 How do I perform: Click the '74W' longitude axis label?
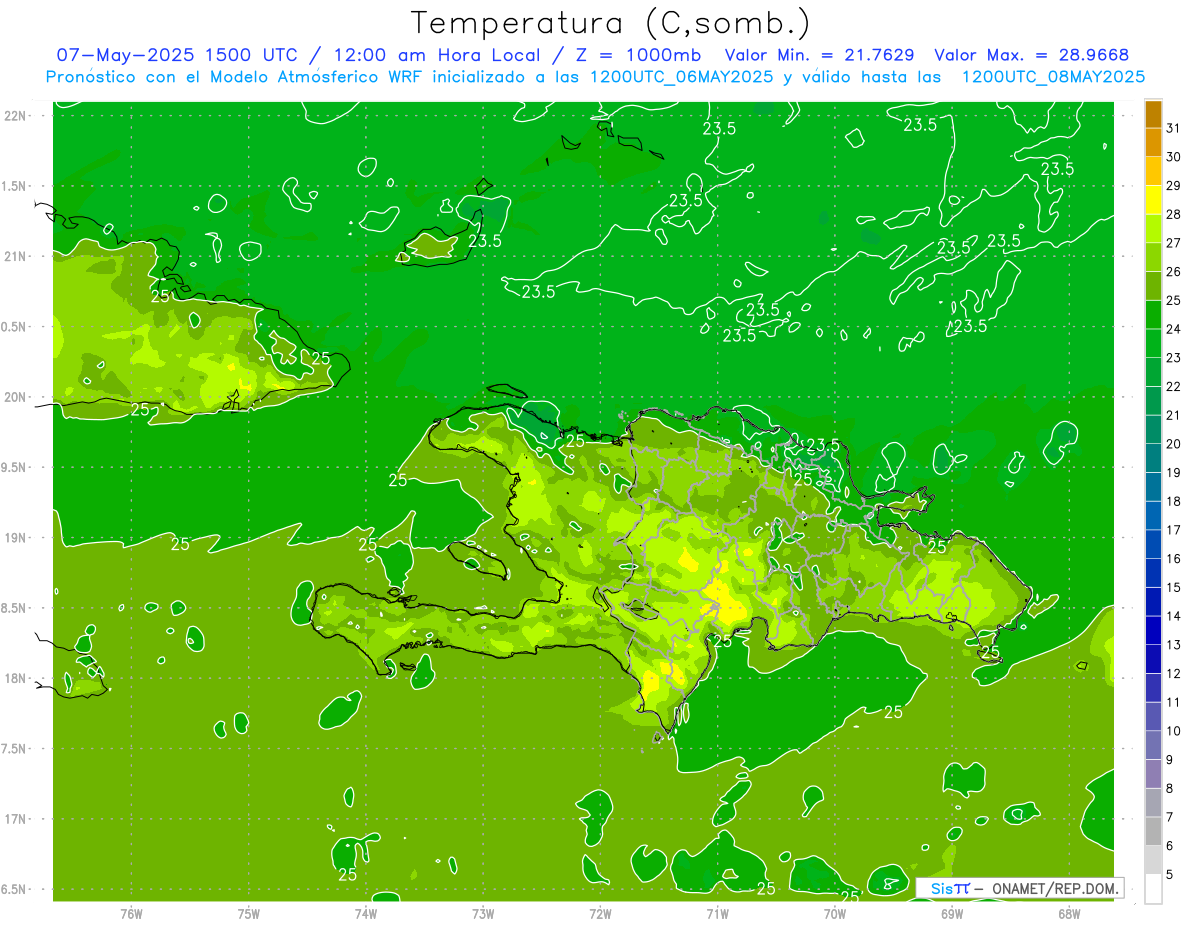pos(366,914)
